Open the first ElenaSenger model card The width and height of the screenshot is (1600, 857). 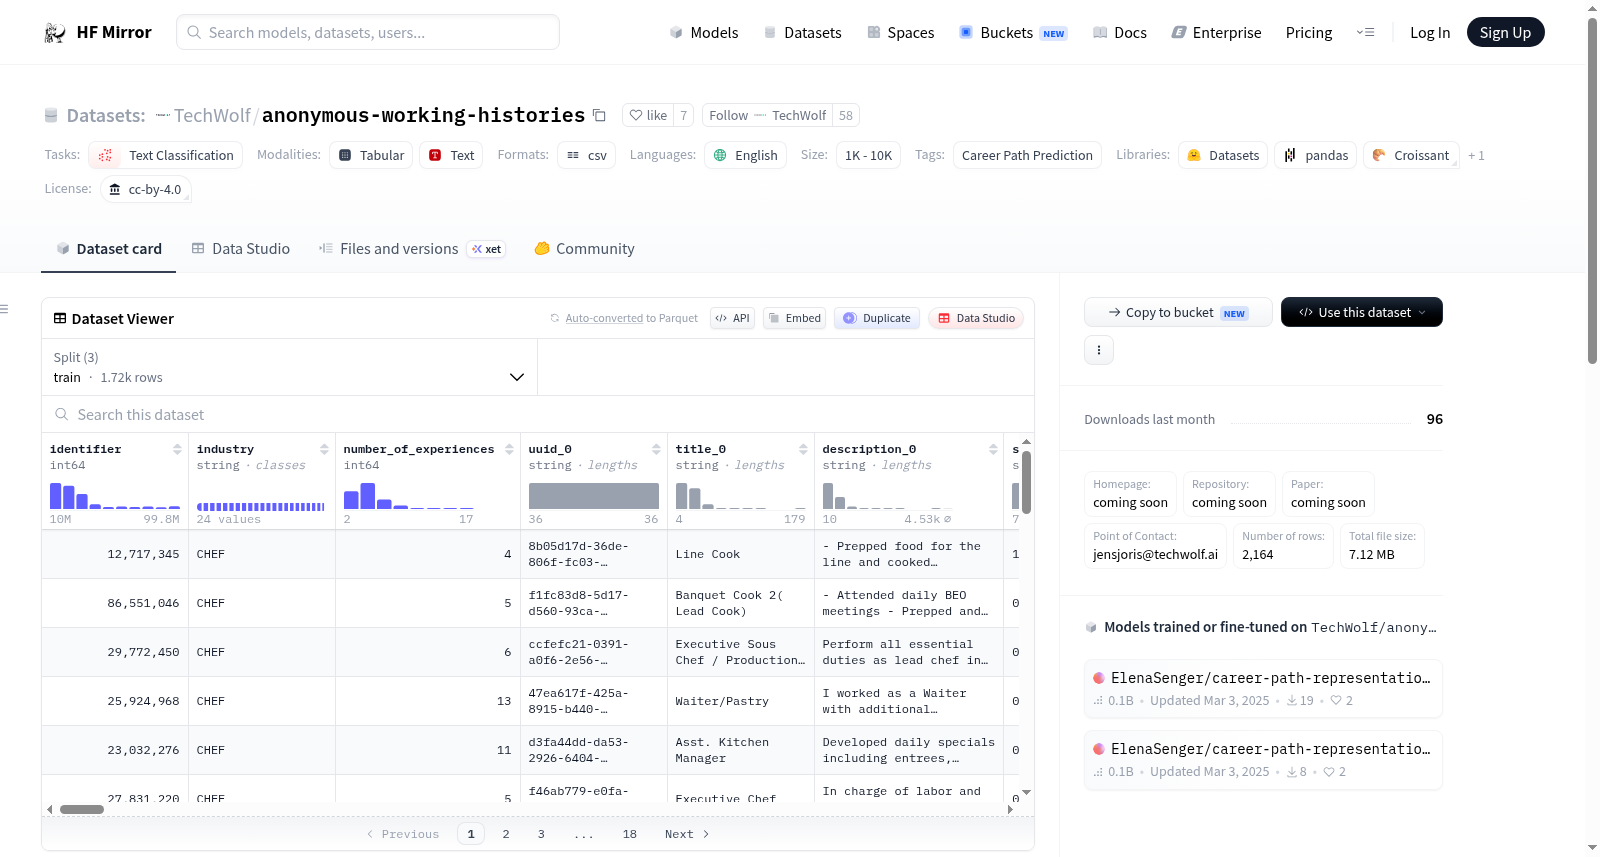tap(1263, 688)
